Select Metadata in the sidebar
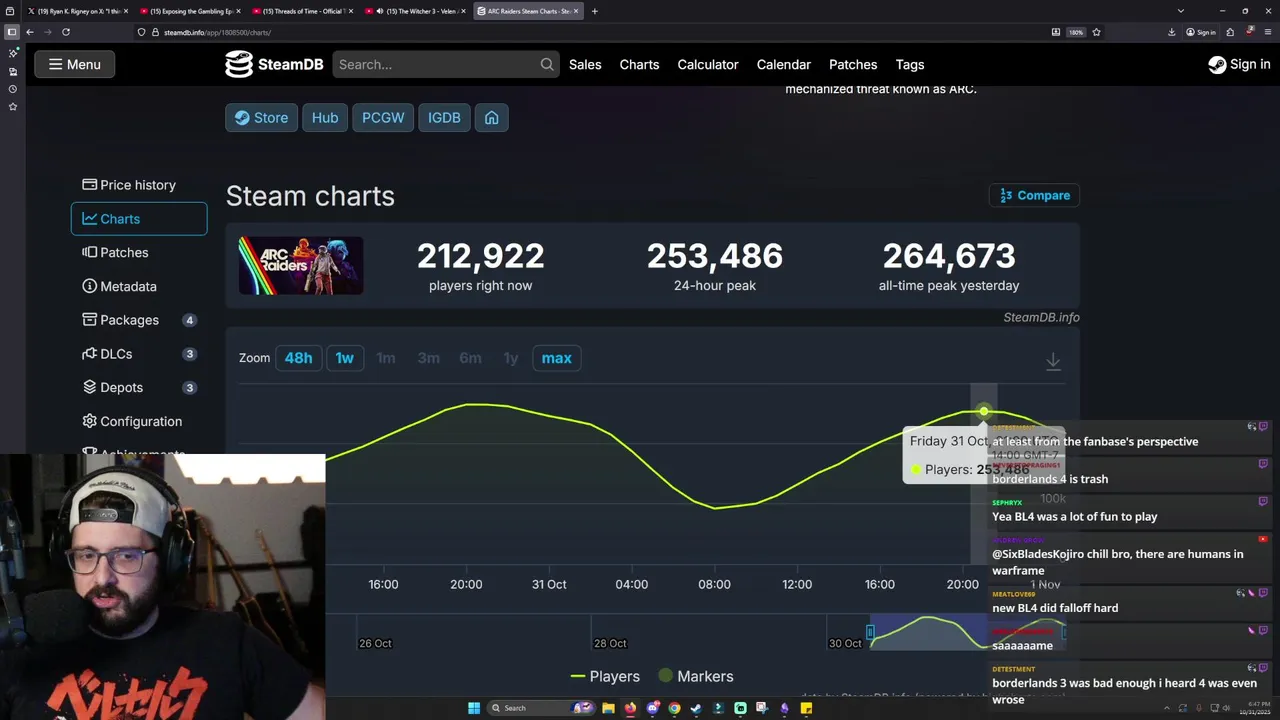1280x720 pixels. click(x=139, y=286)
